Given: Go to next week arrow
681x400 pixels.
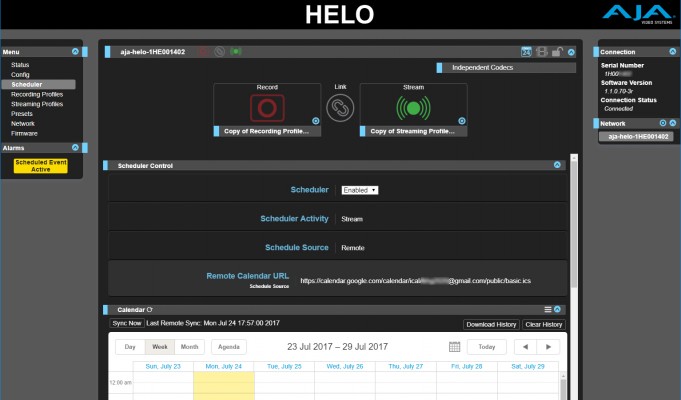Looking at the screenshot, I should [548, 347].
